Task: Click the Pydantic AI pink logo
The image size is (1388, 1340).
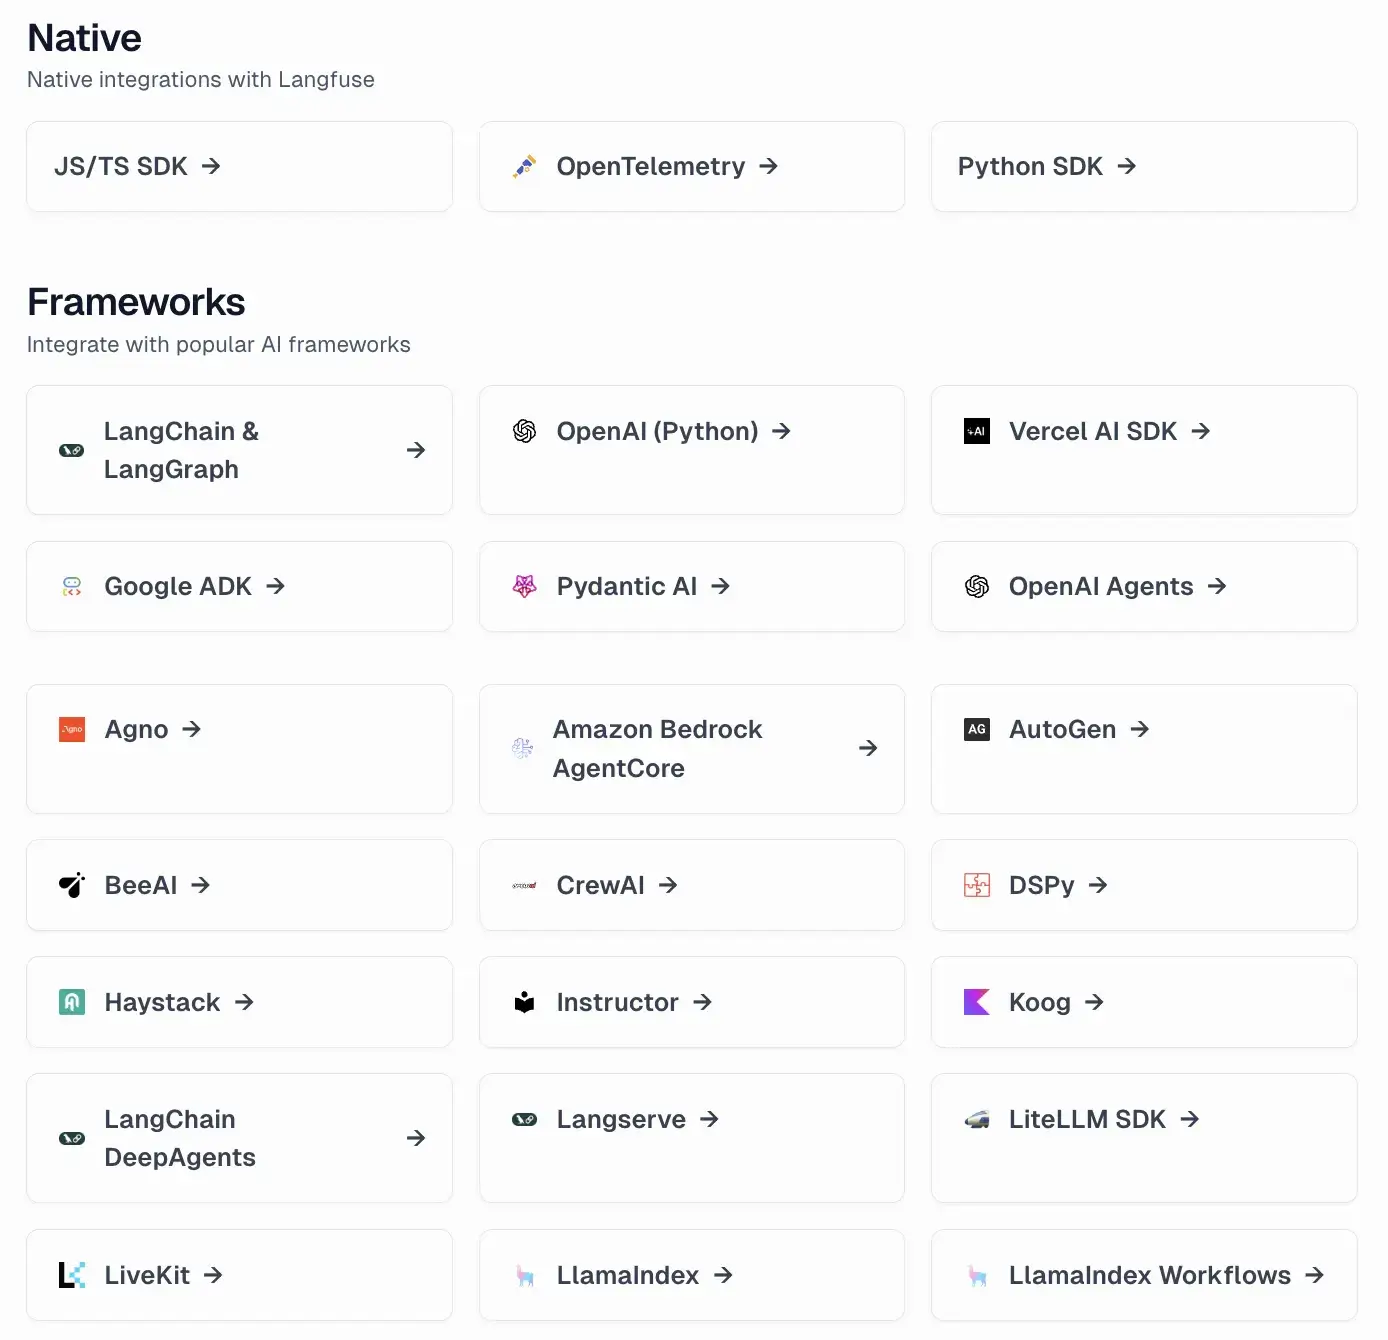Action: pyautogui.click(x=525, y=587)
